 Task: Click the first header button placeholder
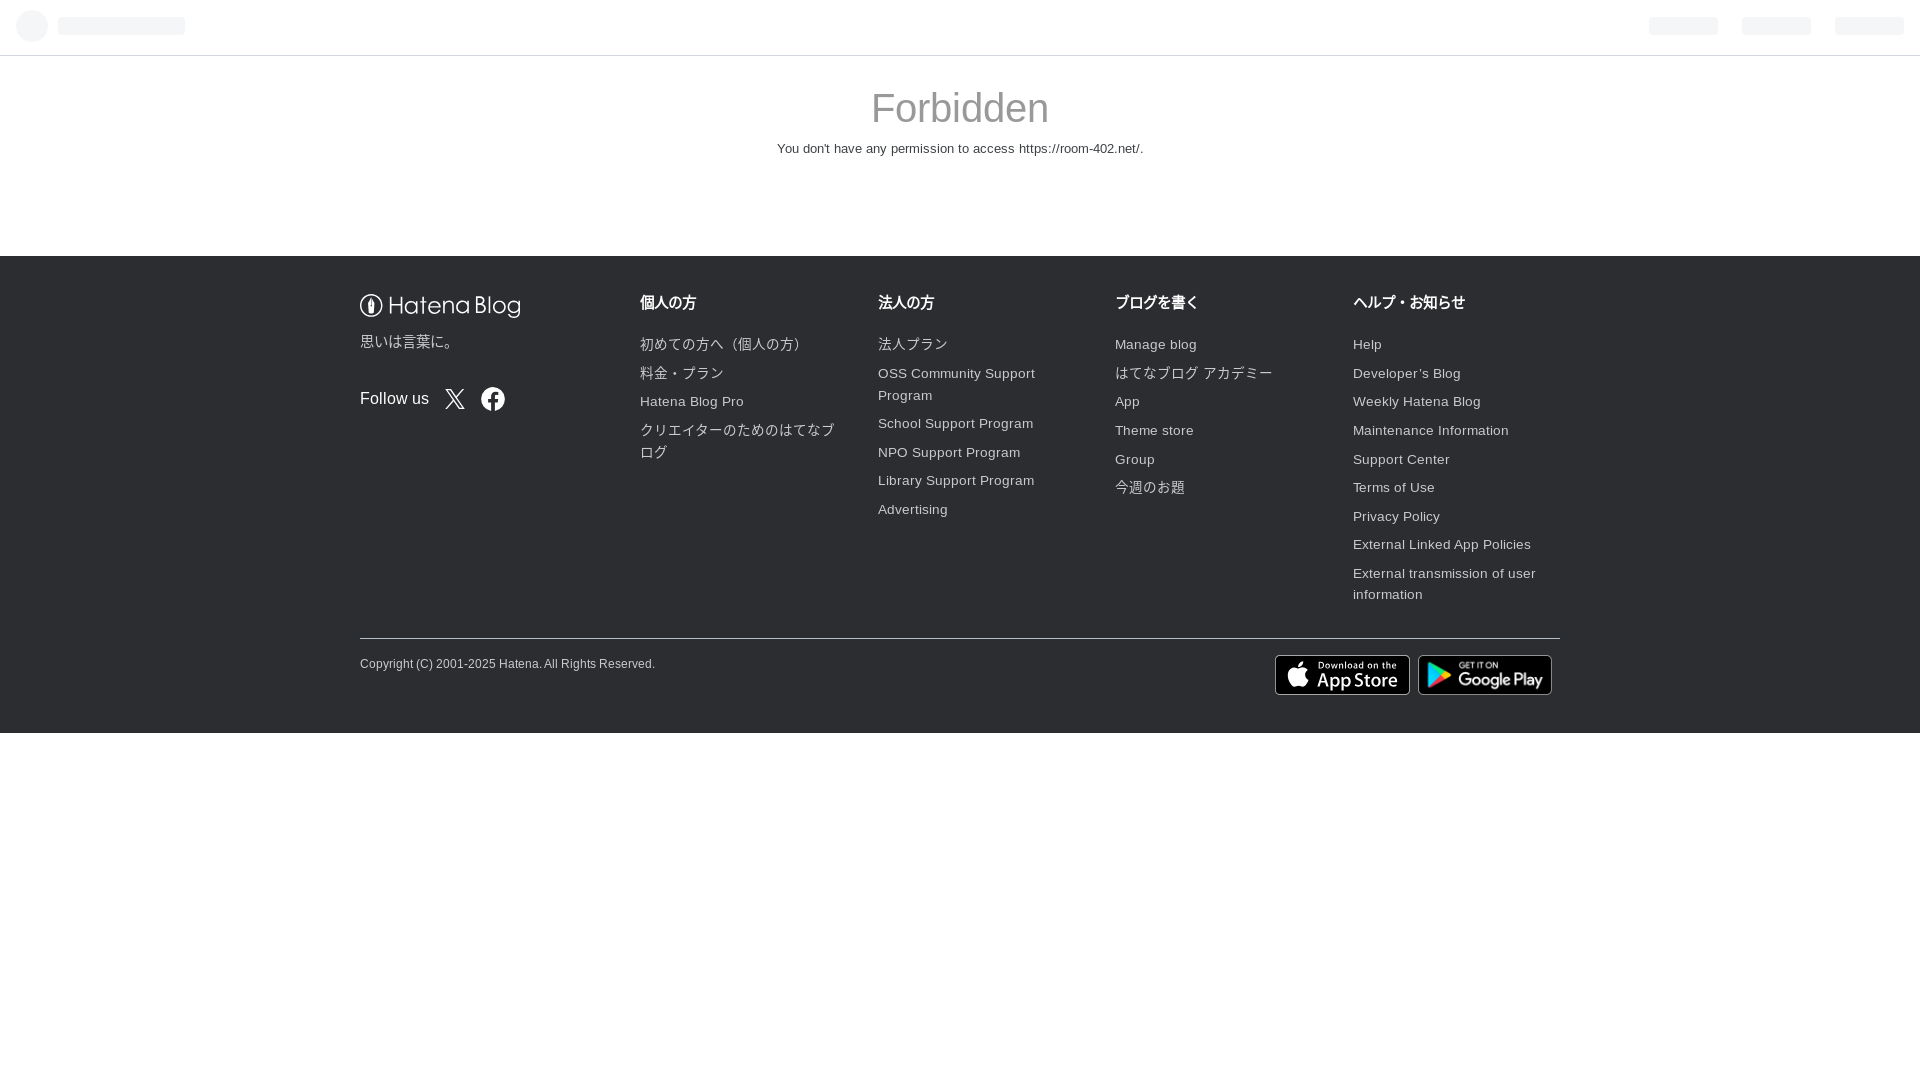pos(1683,26)
